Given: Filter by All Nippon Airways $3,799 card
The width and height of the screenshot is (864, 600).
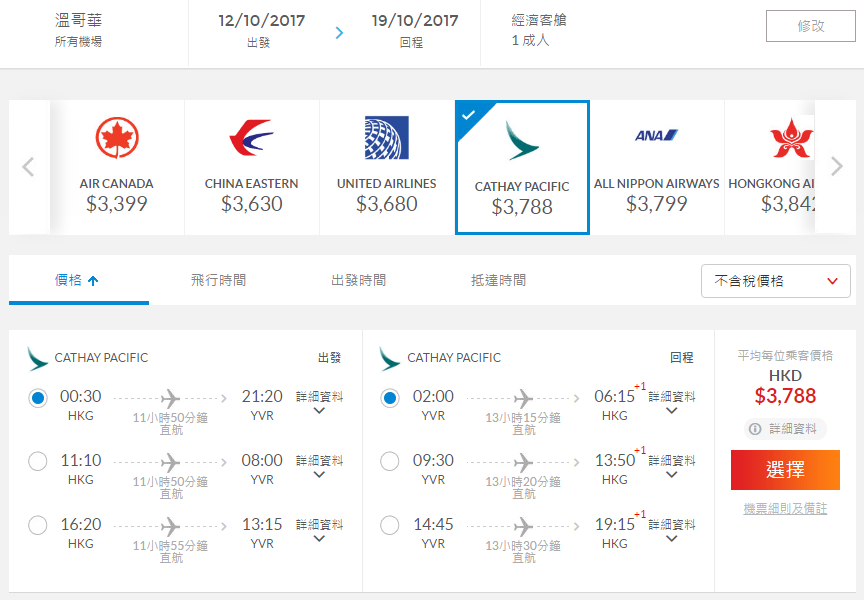Looking at the screenshot, I should click(x=657, y=167).
